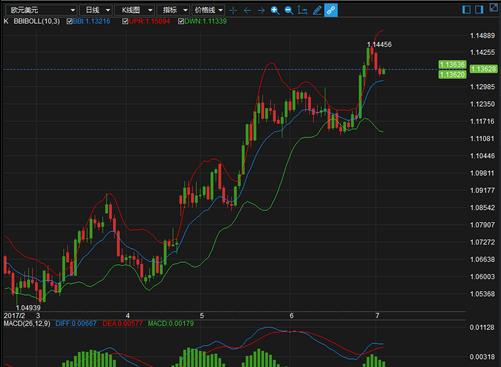Click the 1.04939 low price label
501x367 pixels.
click(28, 308)
